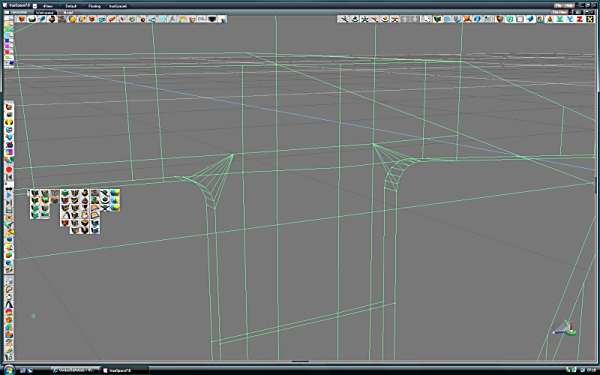600x375 pixels.
Task: Open the Floating menu
Action: click(95, 6)
